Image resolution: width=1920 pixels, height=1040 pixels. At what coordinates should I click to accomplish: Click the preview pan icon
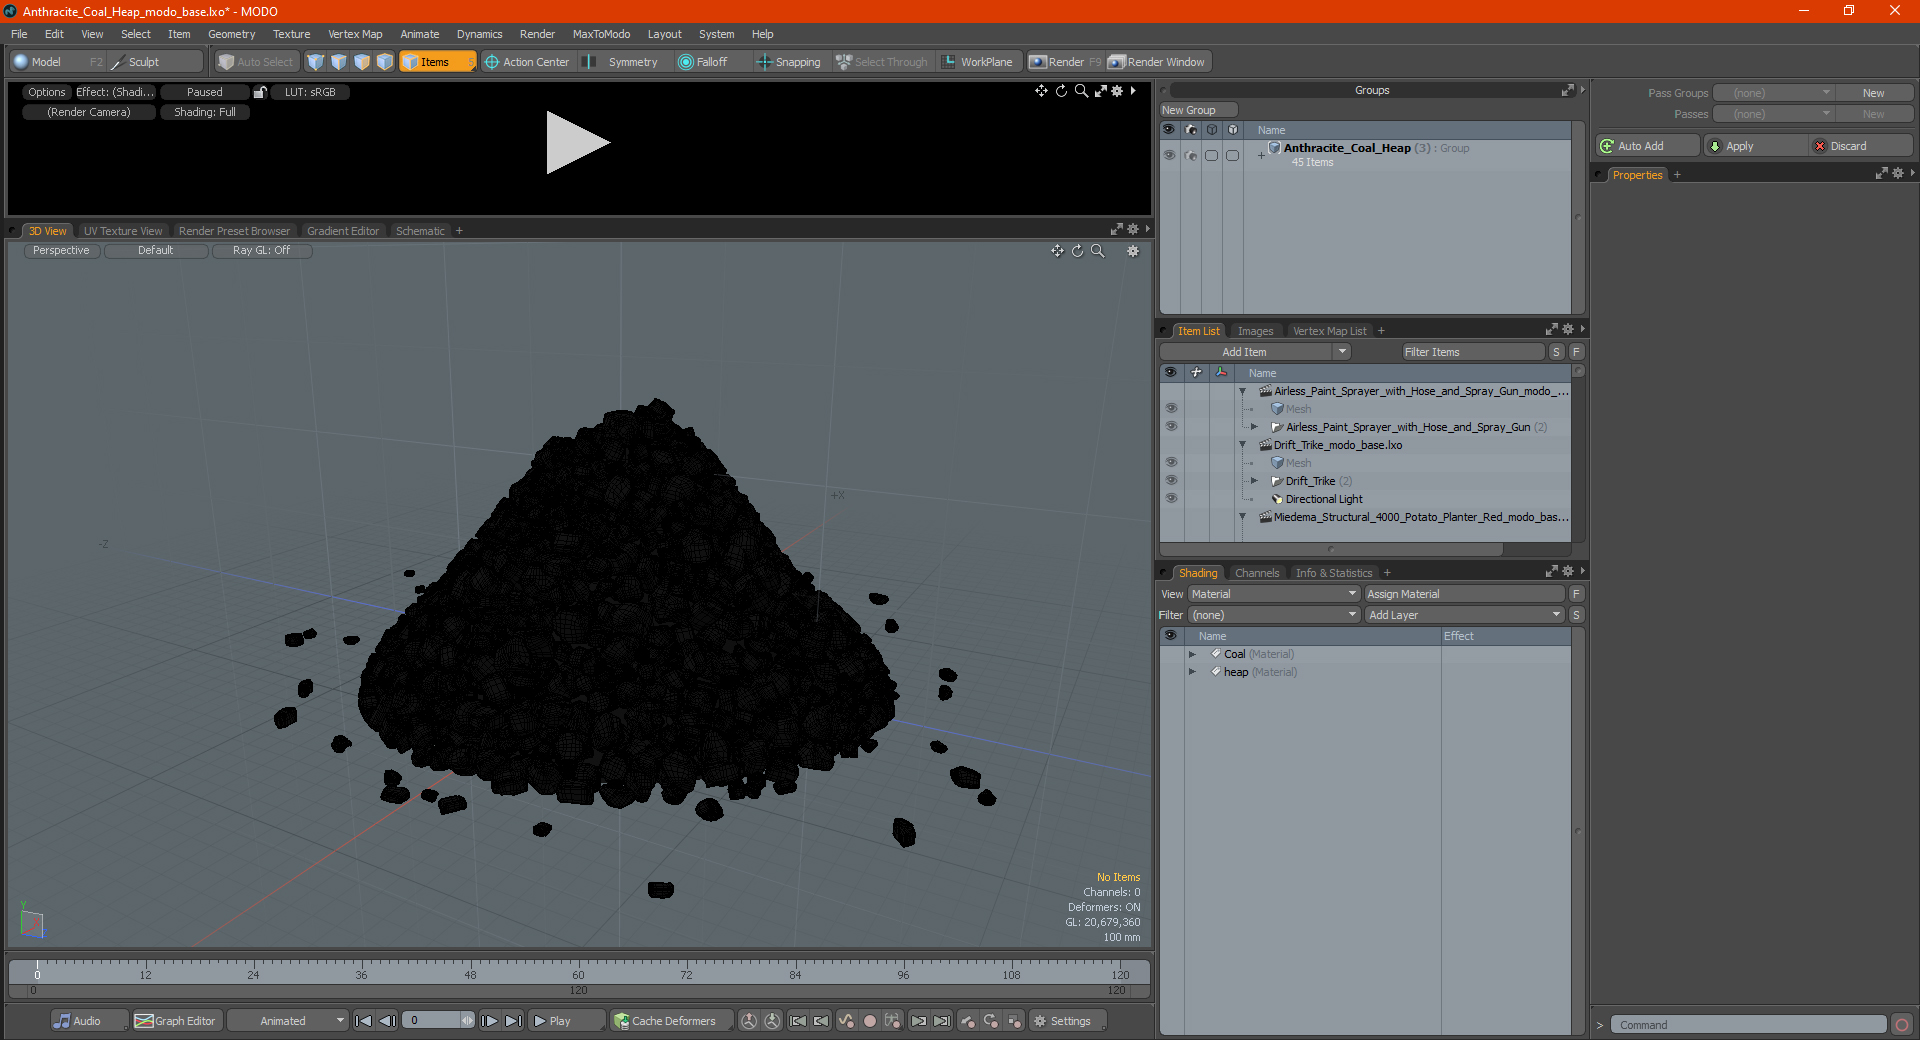1041,91
